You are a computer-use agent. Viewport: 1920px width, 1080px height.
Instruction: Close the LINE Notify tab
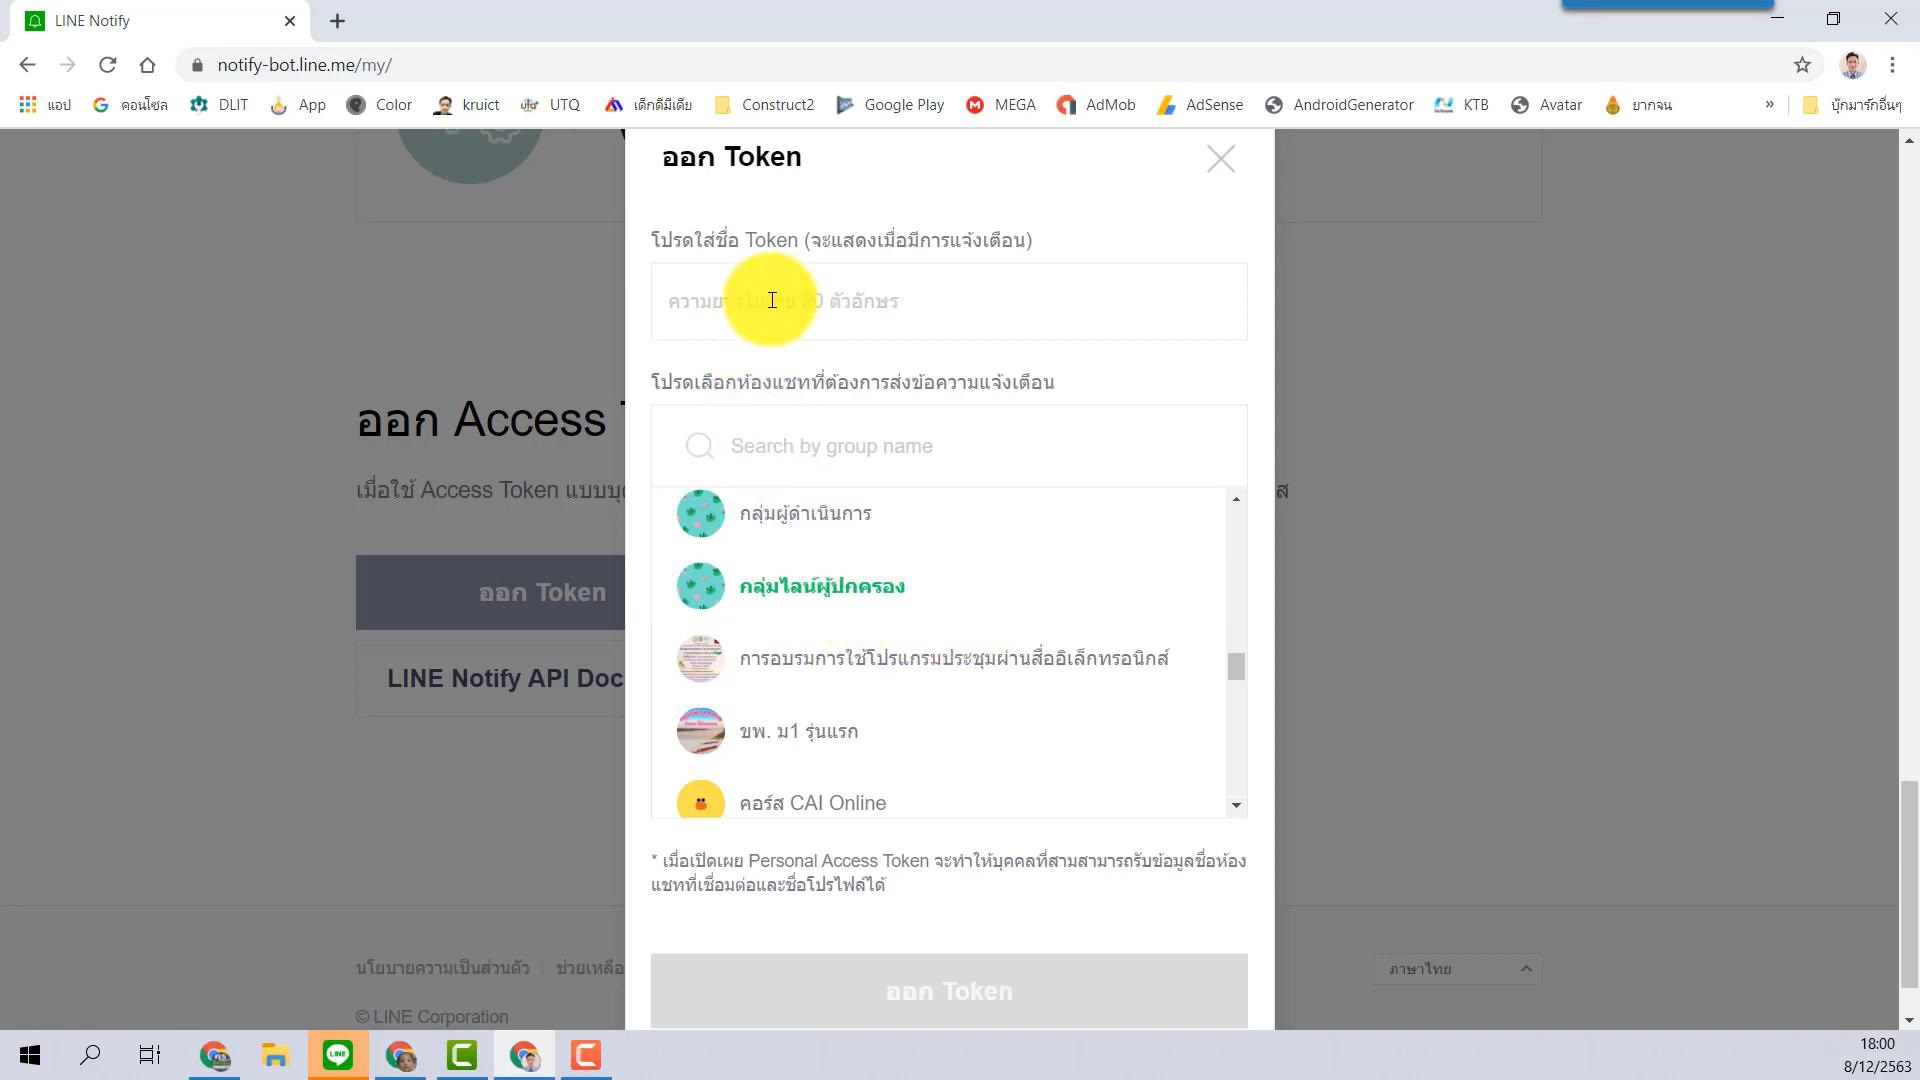click(x=290, y=21)
